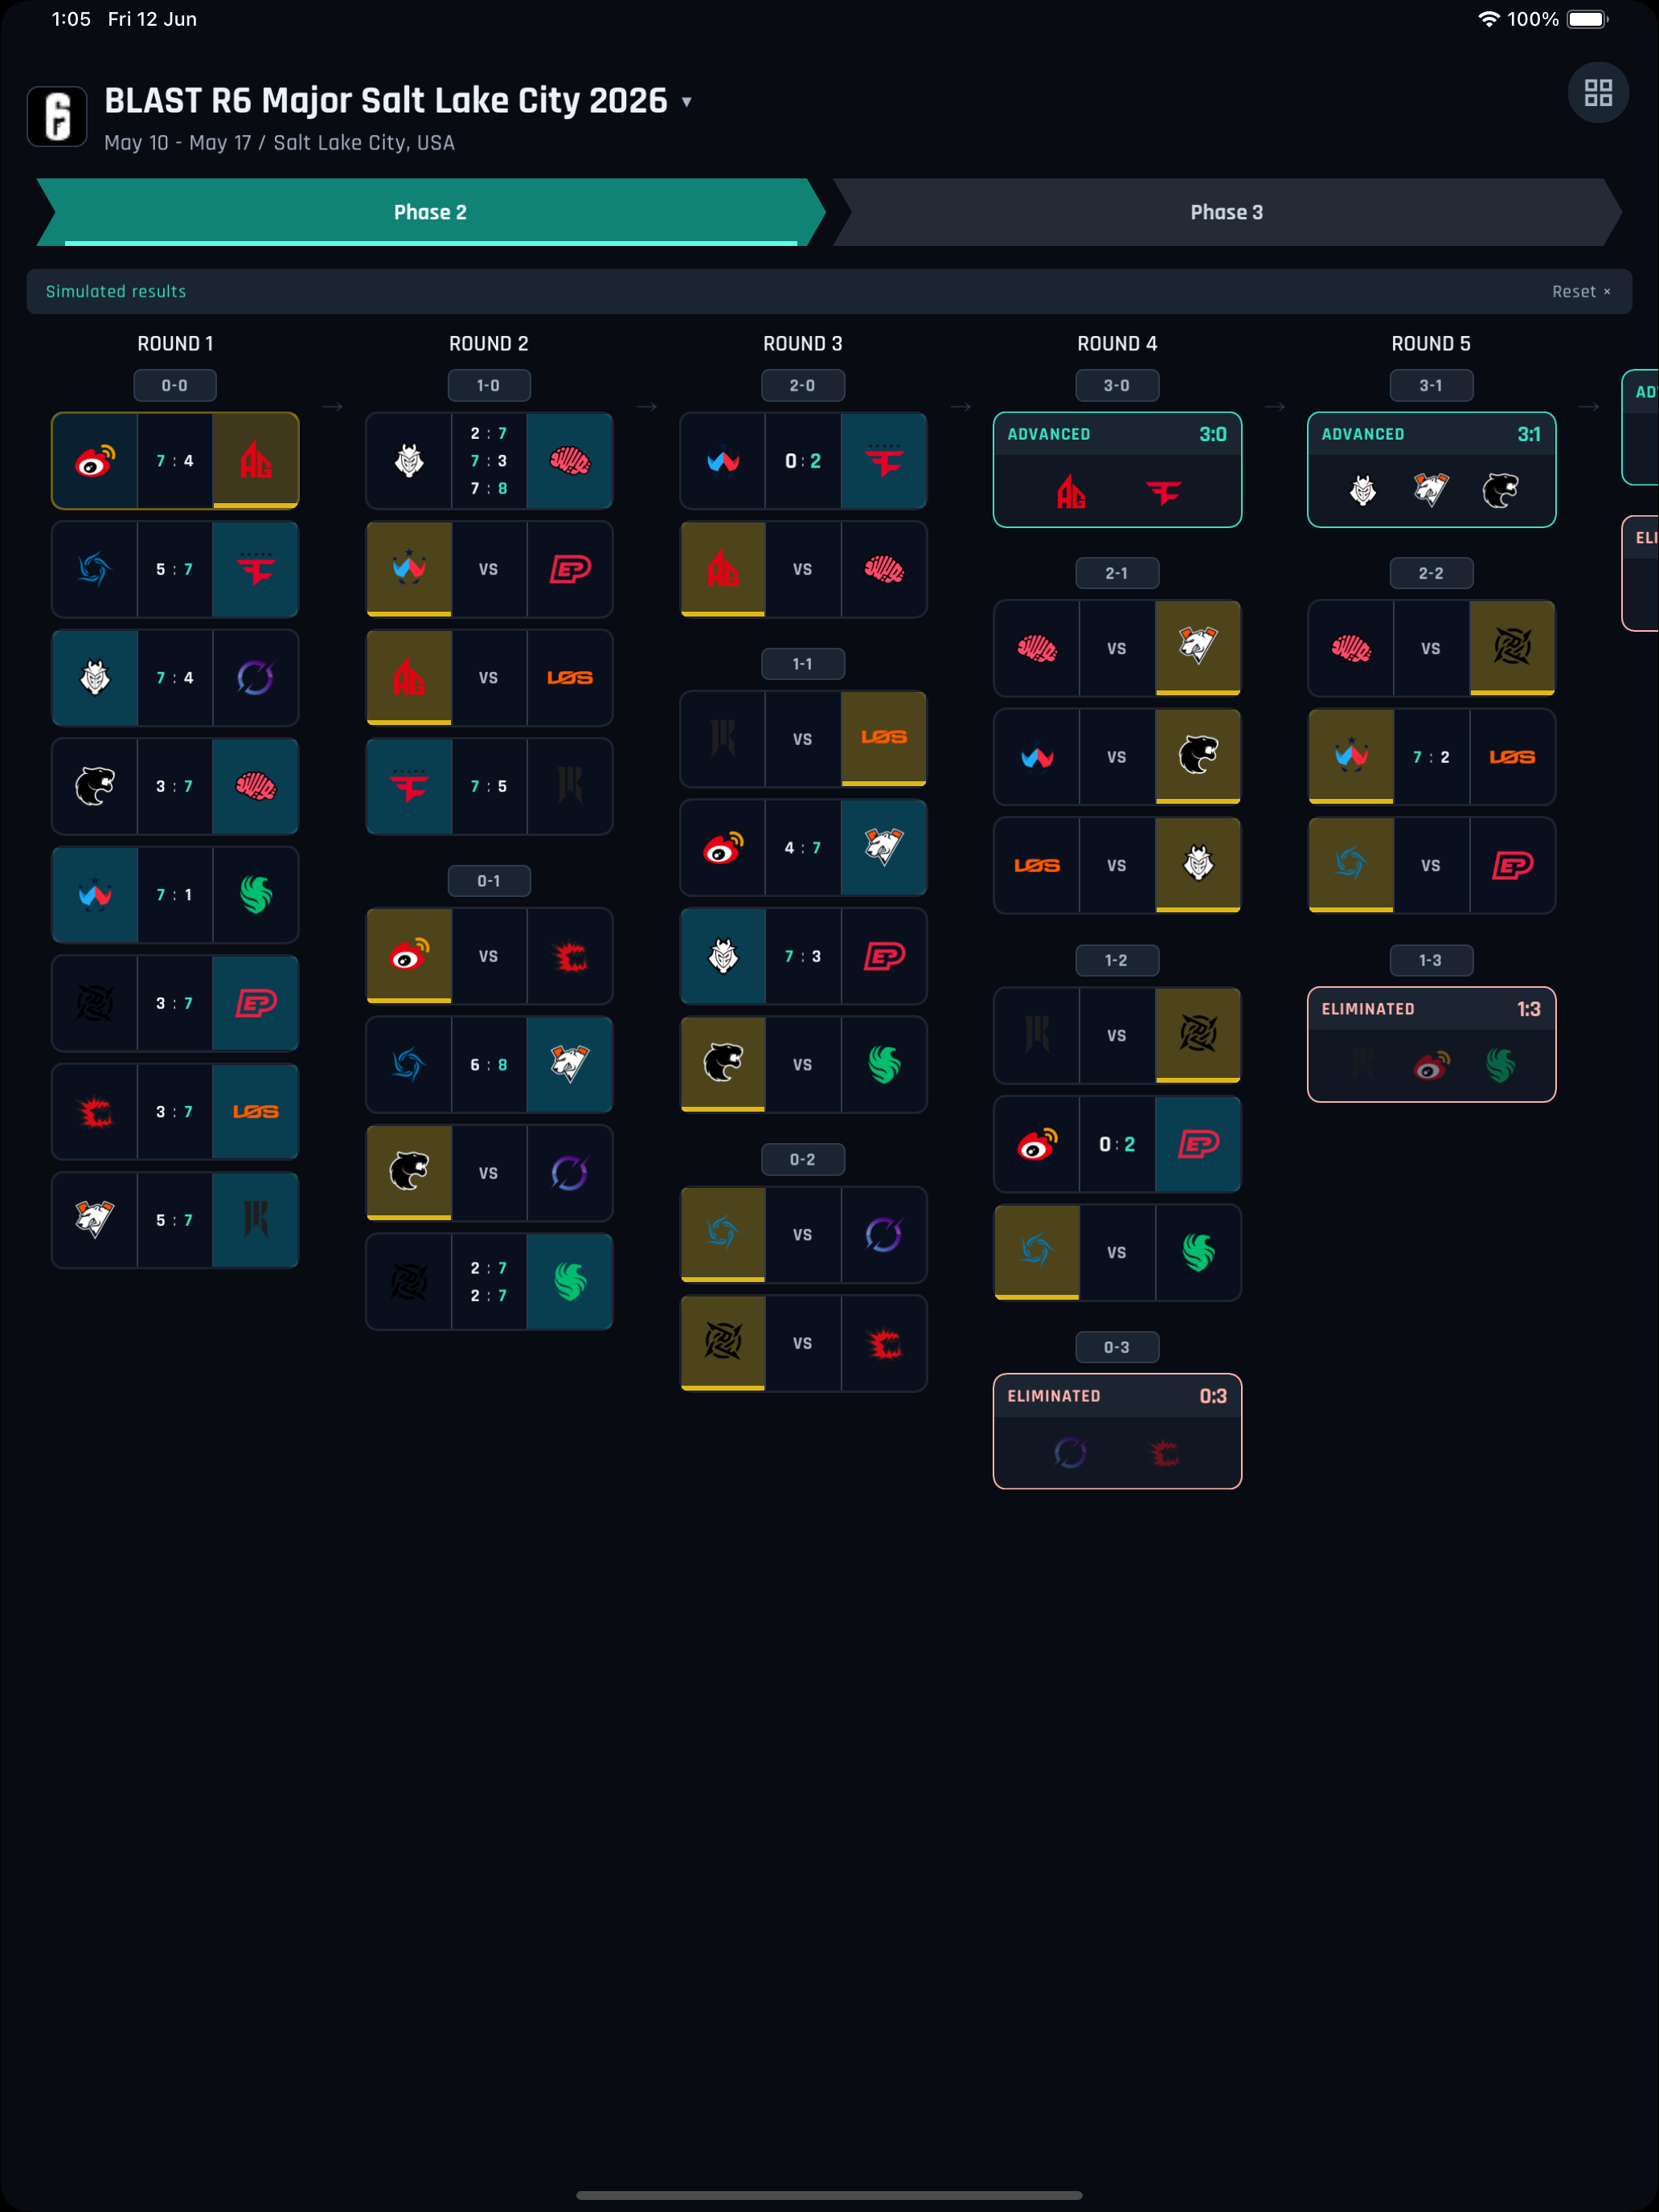Screen dimensions: 1659x2212
Task: Click the 0-3 record badge in Round 4
Action: [1117, 1348]
